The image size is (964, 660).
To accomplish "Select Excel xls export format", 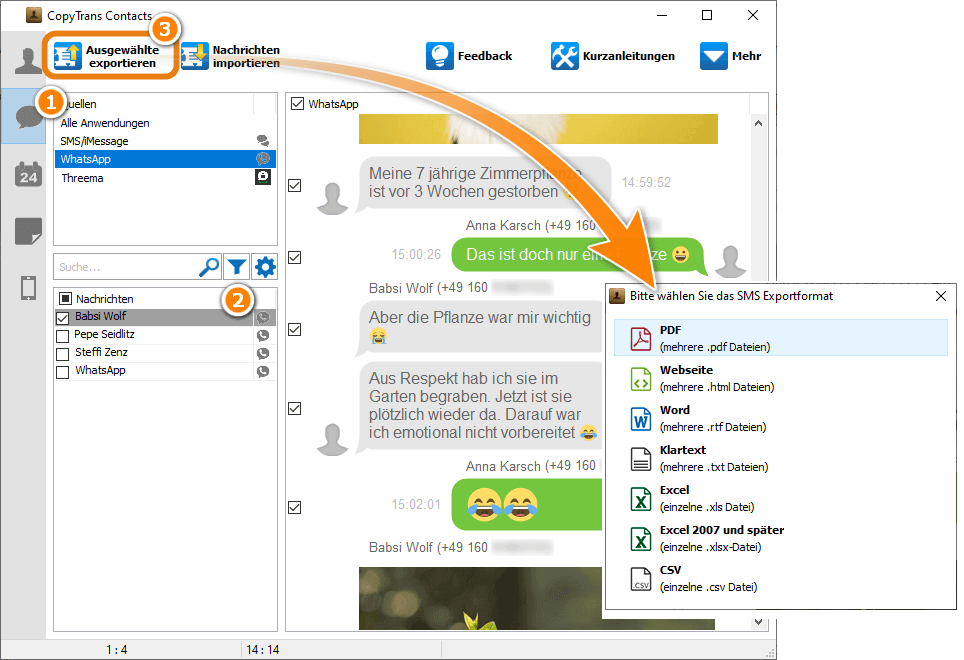I will [x=780, y=498].
